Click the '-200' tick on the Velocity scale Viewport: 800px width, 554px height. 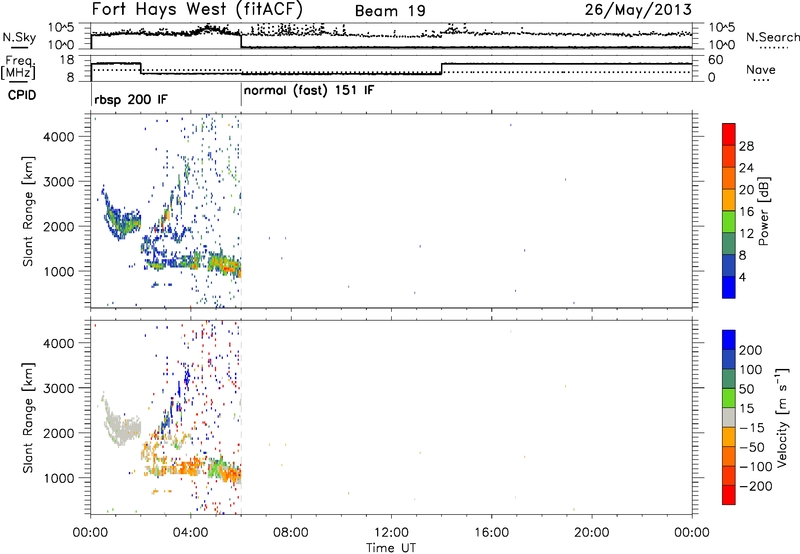tap(755, 486)
